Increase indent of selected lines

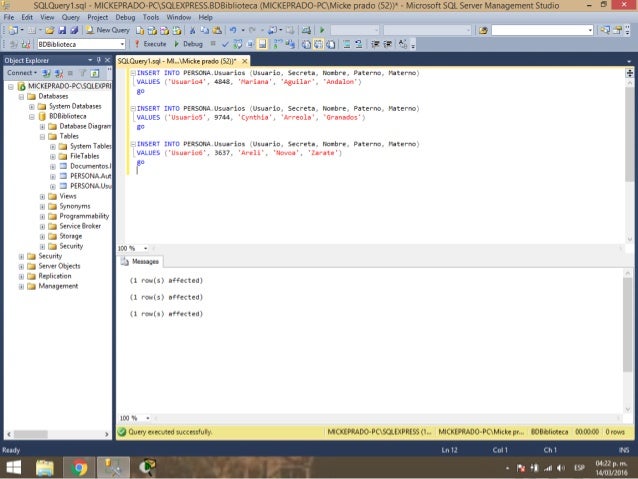point(387,44)
